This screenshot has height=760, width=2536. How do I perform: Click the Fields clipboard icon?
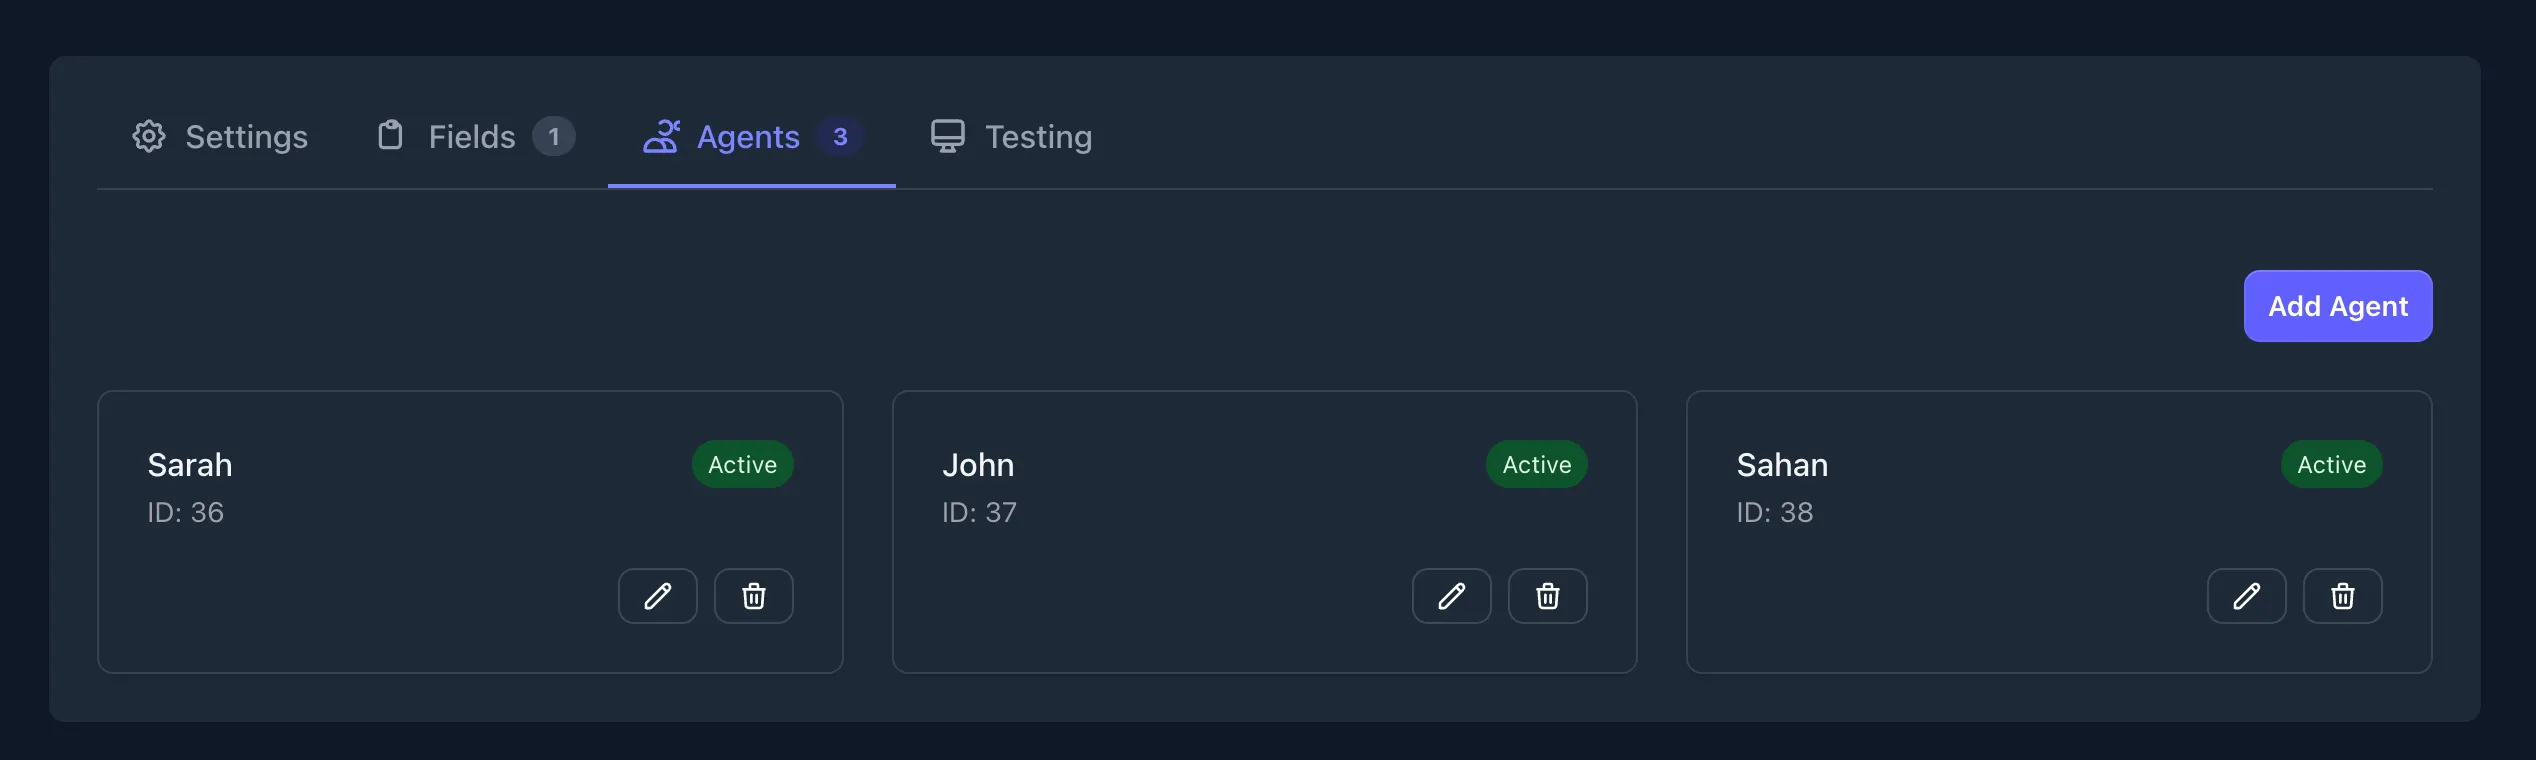point(390,135)
